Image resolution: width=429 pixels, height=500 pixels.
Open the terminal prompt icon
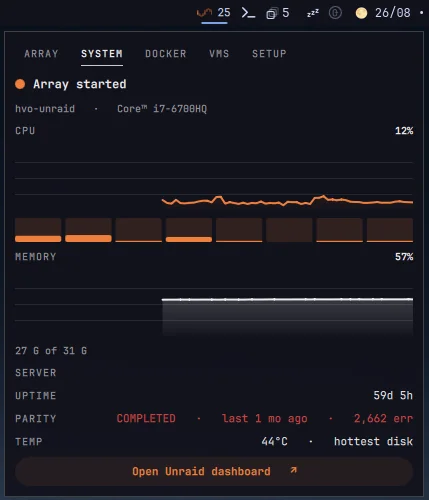[x=248, y=13]
